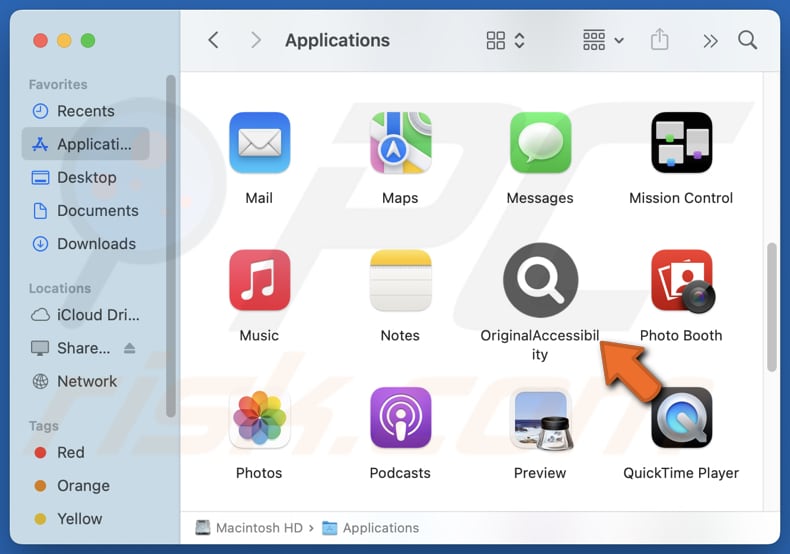This screenshot has width=790, height=554.
Task: Click the "Messages" label text
Action: 540,198
